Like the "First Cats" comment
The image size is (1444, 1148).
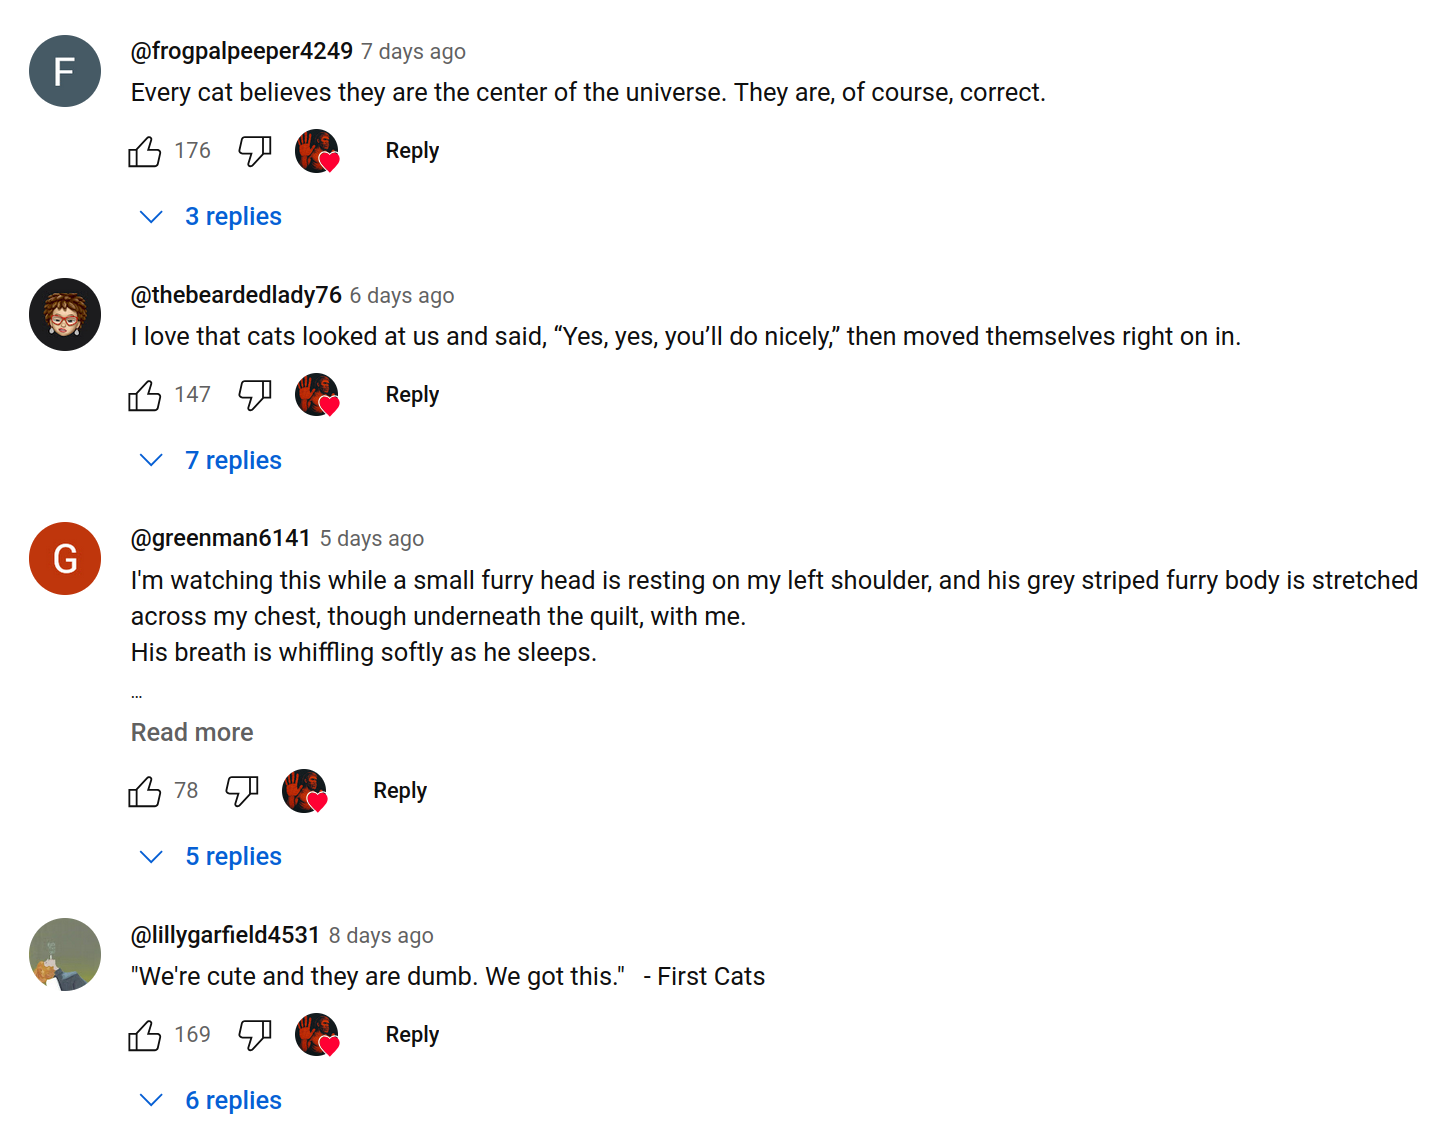pyautogui.click(x=145, y=1035)
